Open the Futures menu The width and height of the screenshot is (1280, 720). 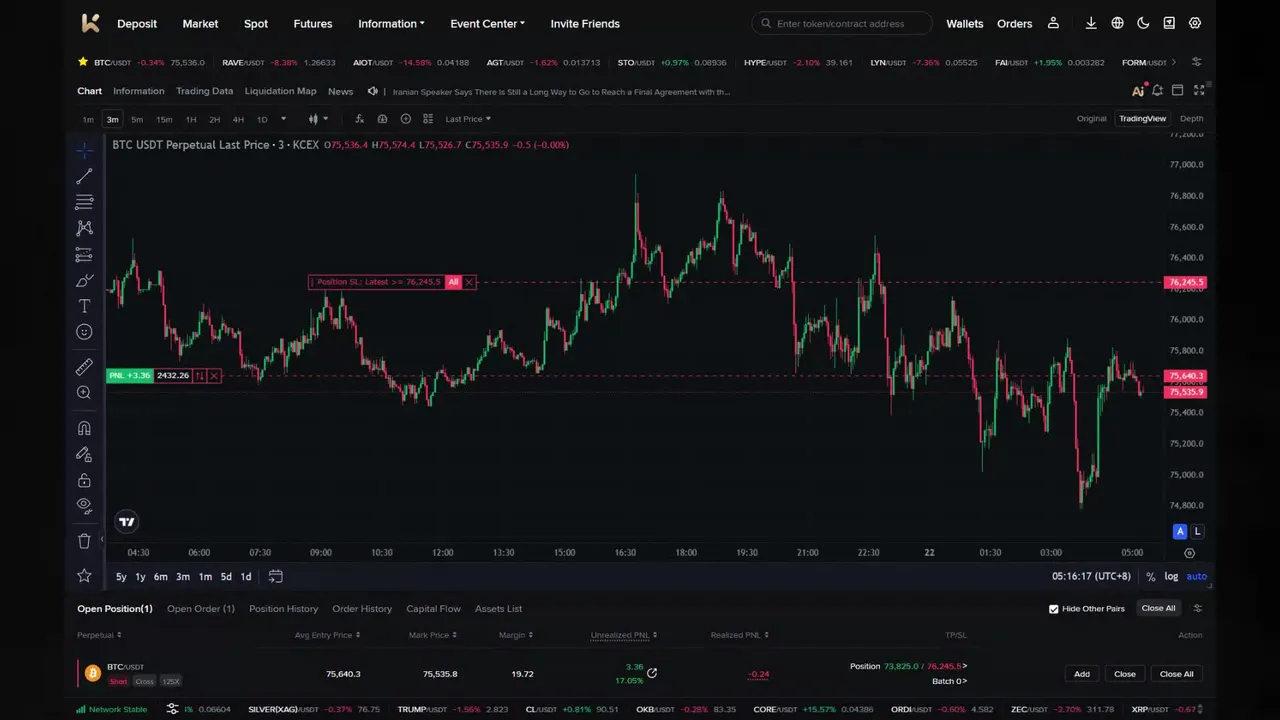tap(313, 23)
